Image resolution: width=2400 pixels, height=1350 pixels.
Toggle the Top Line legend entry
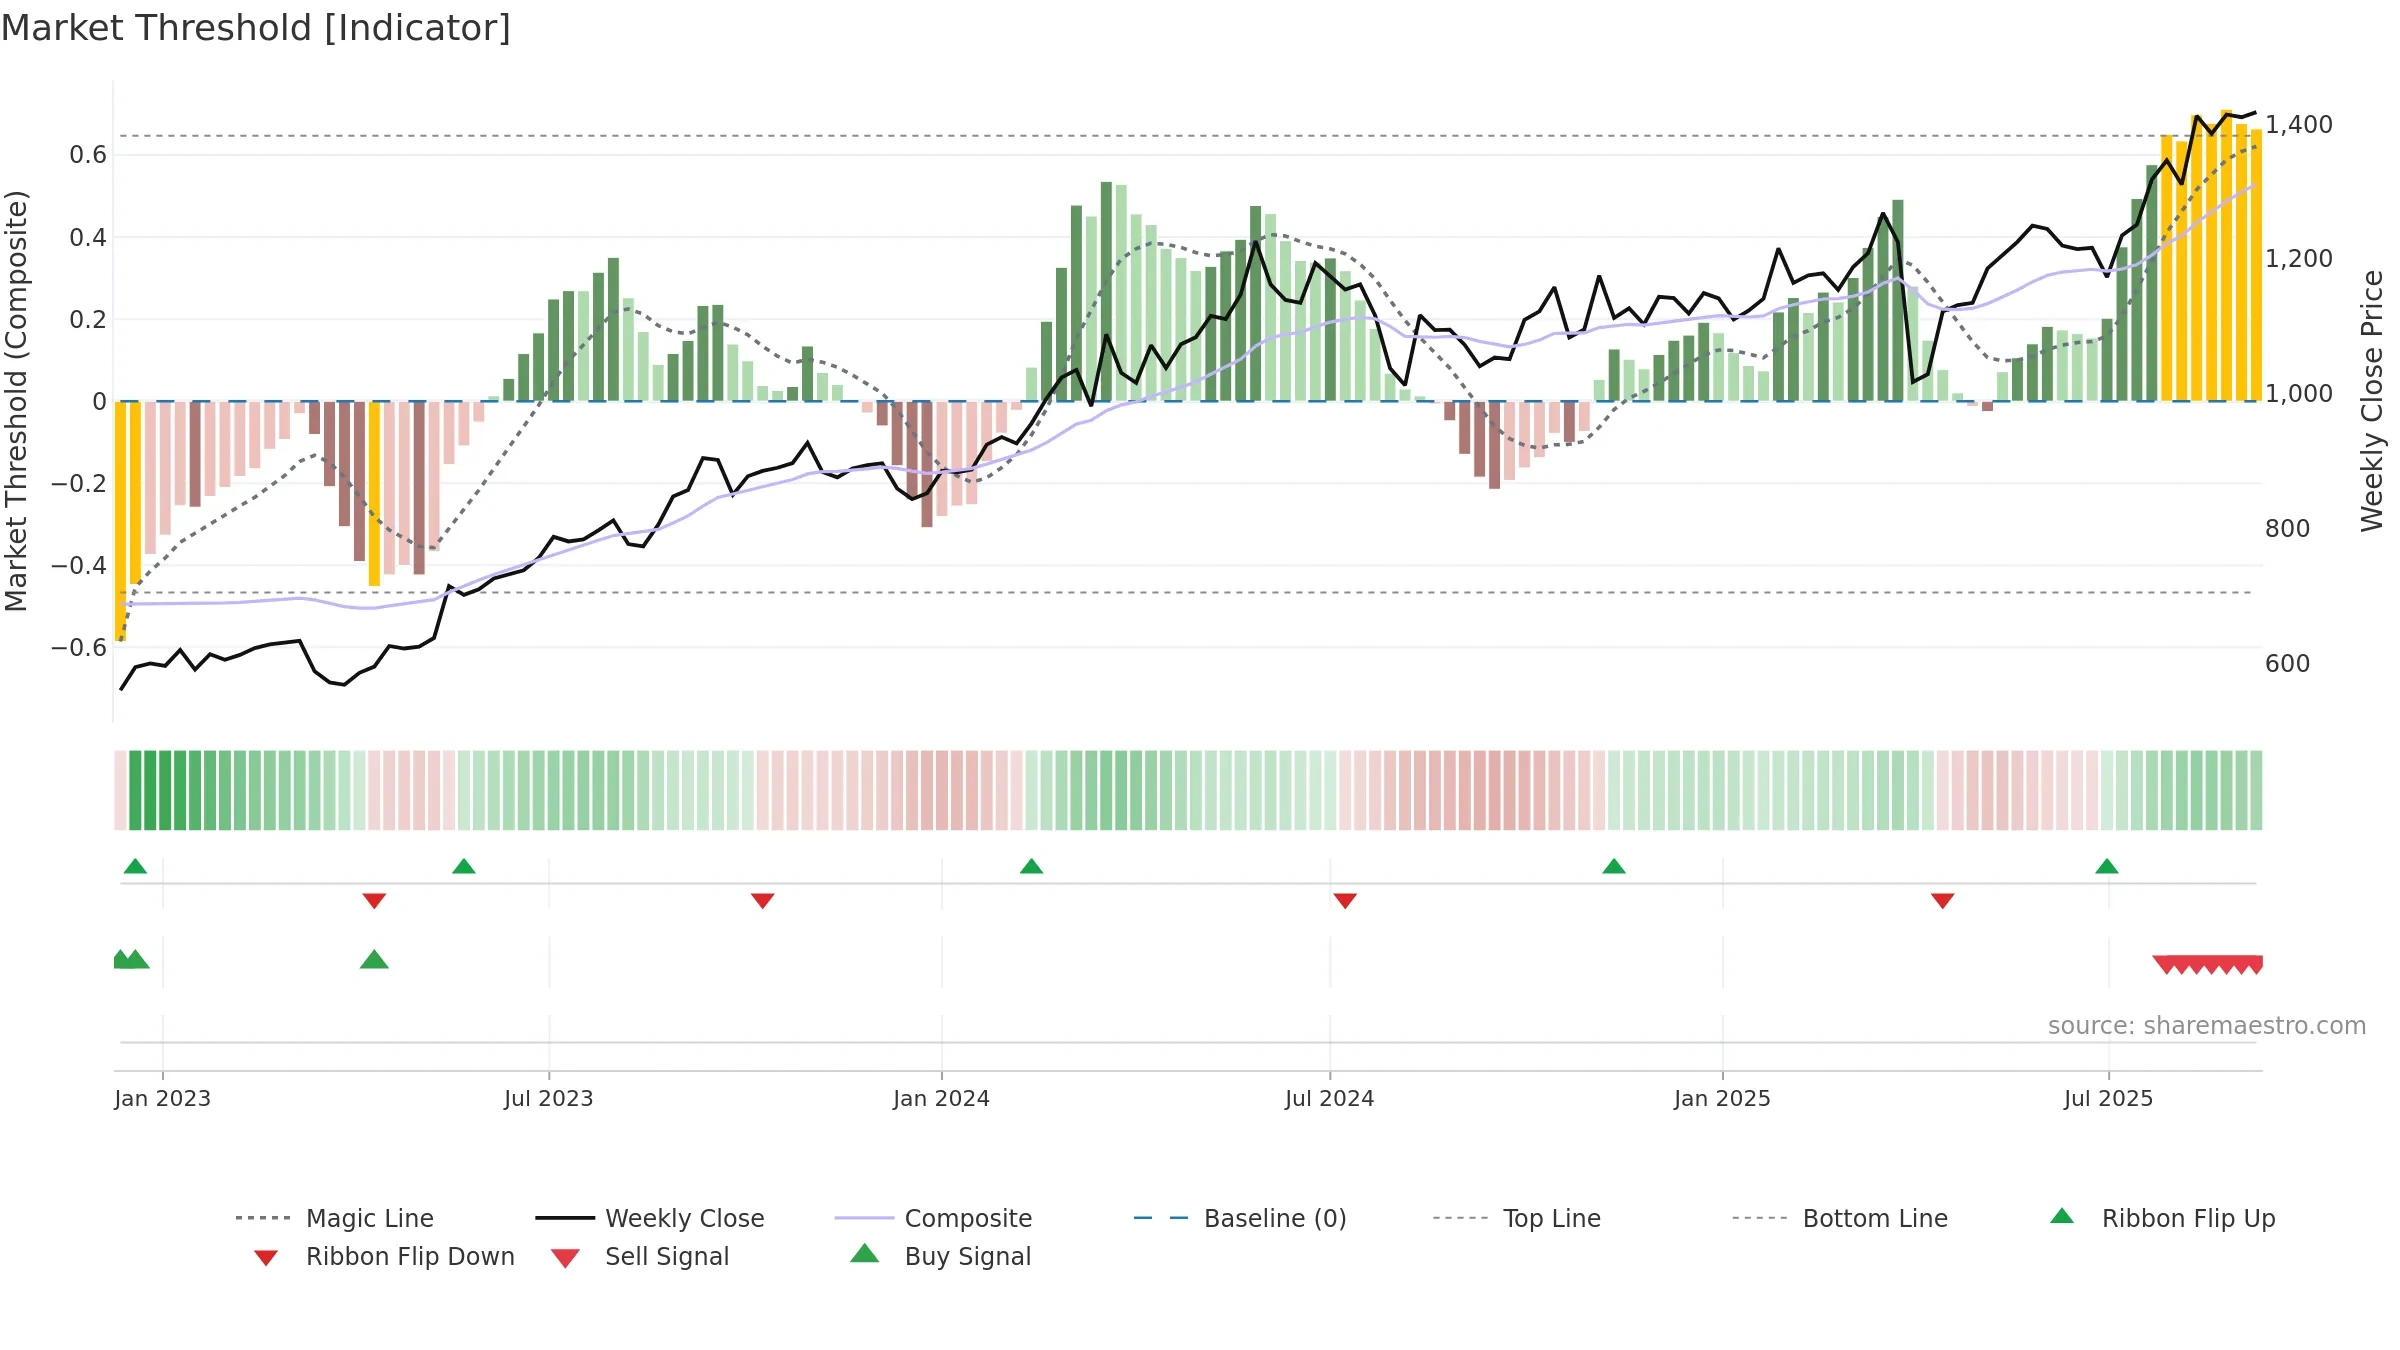coord(1516,1218)
